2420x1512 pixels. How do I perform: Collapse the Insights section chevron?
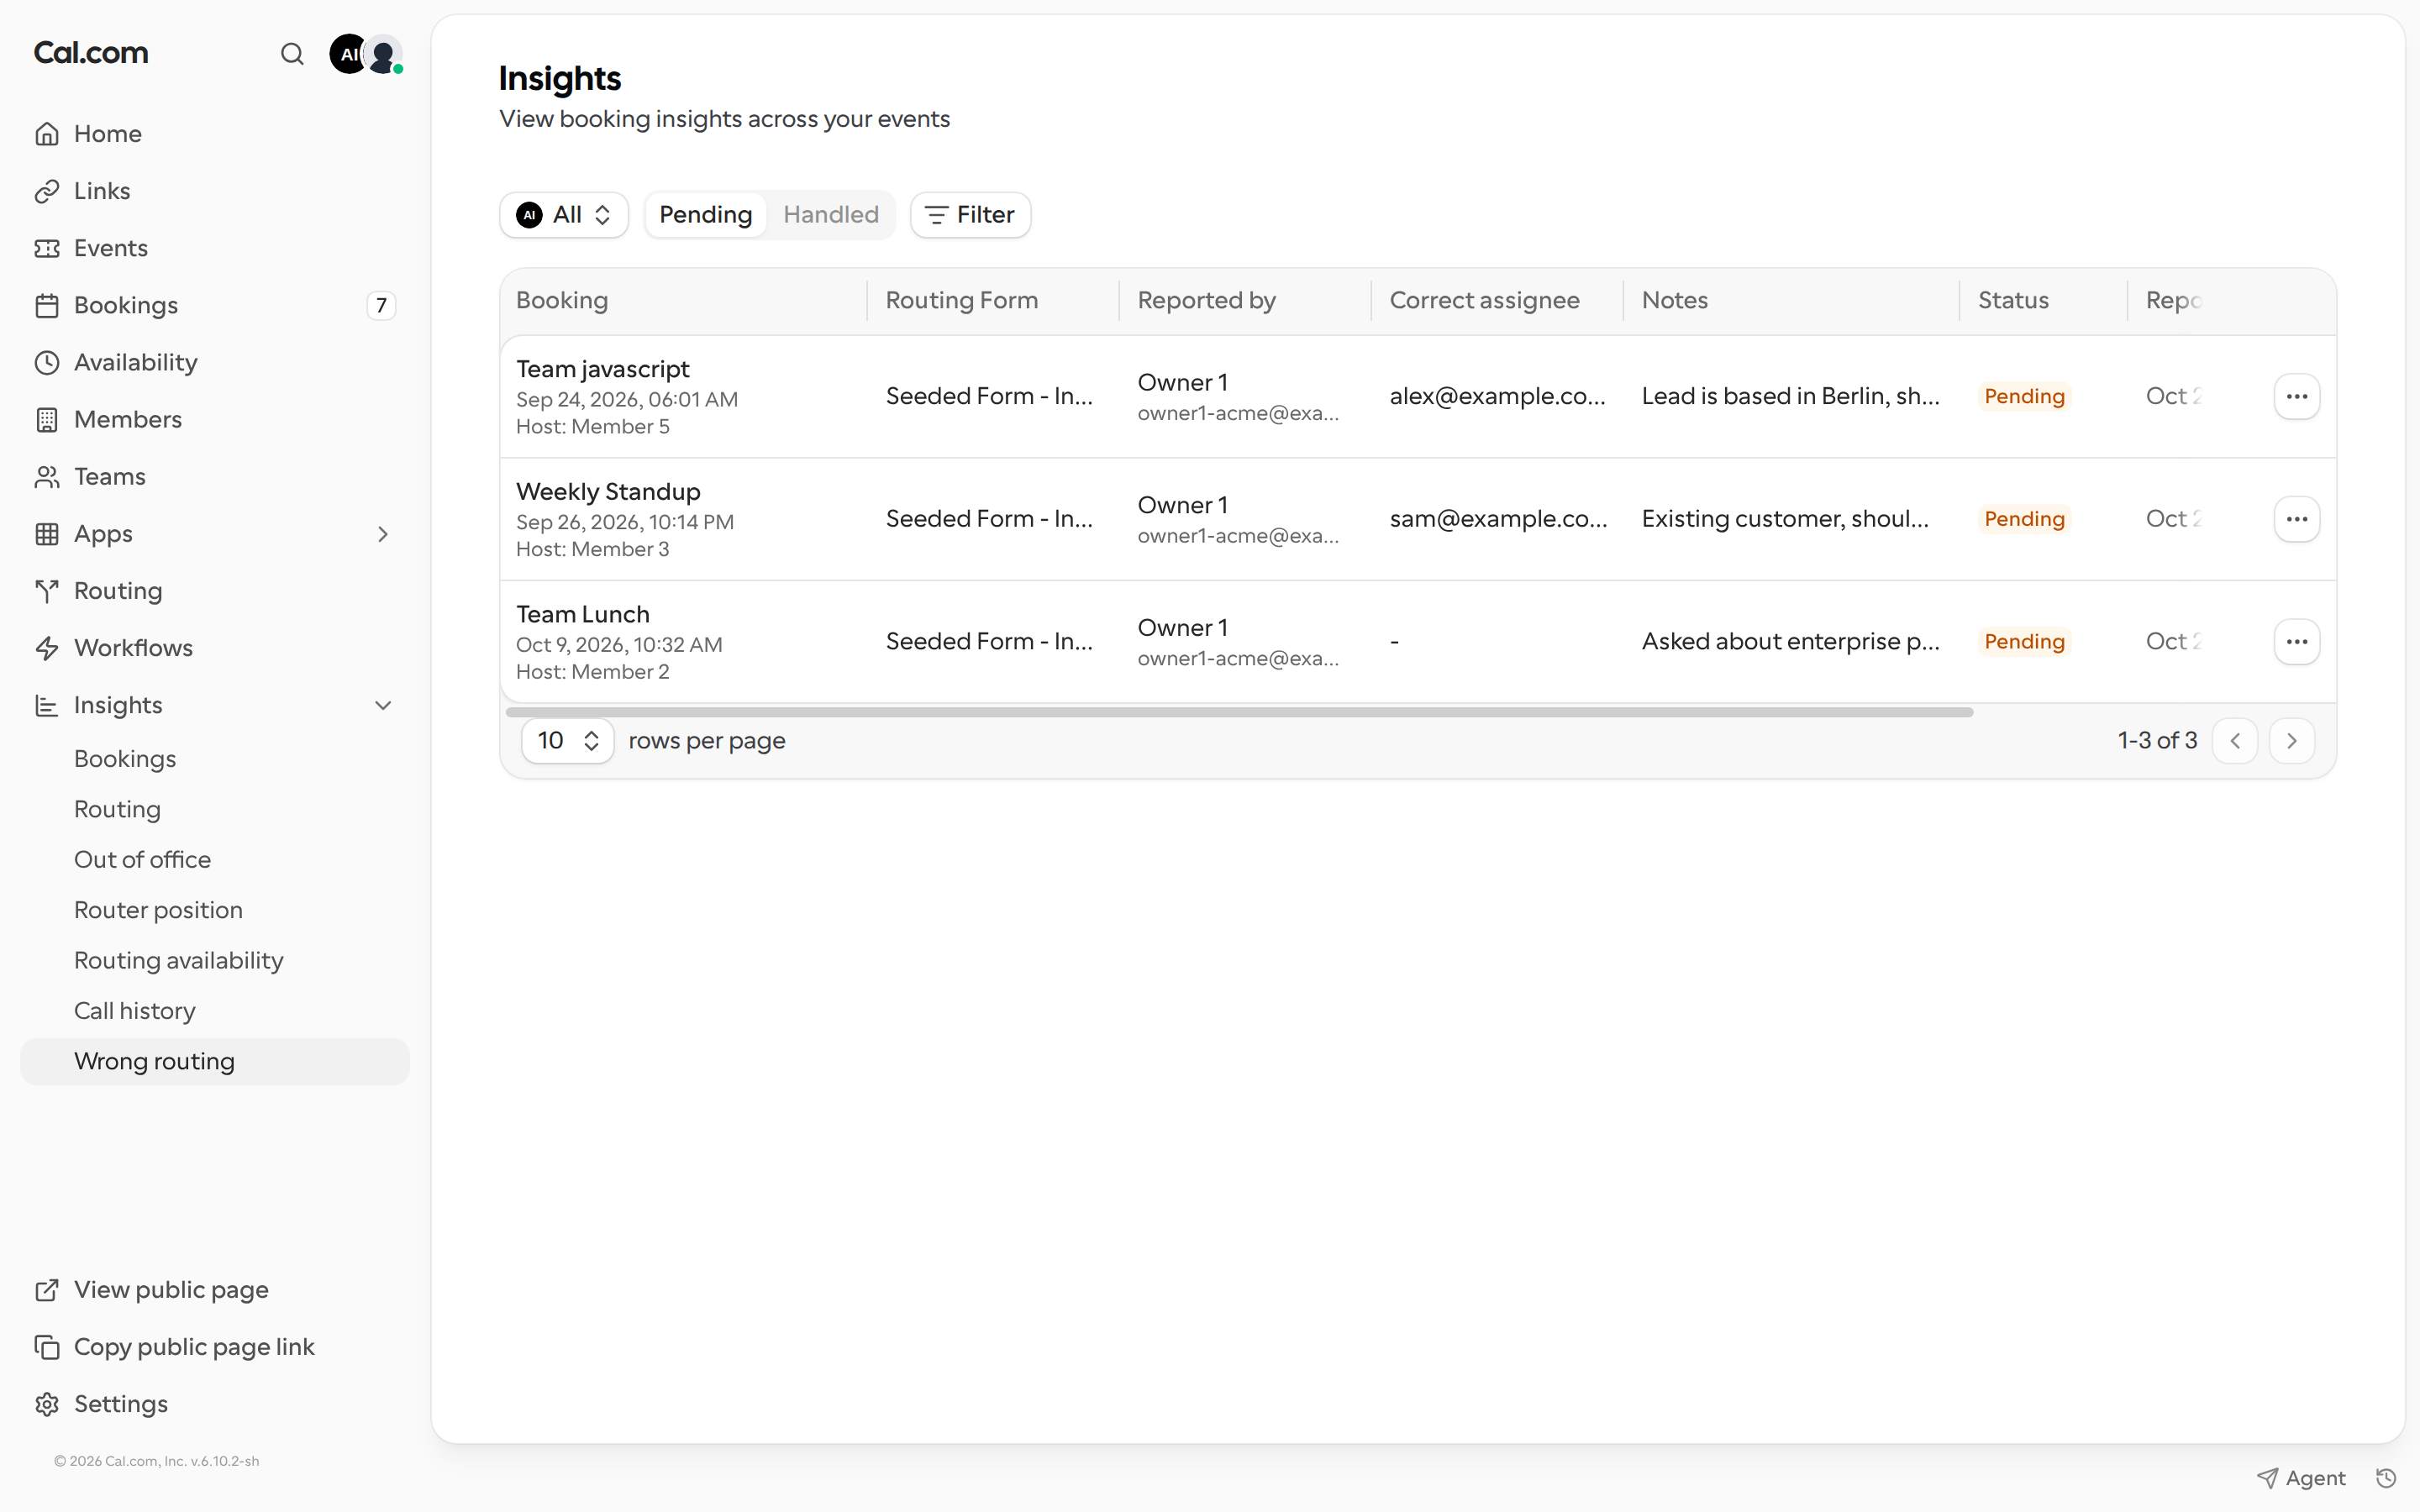pyautogui.click(x=383, y=705)
